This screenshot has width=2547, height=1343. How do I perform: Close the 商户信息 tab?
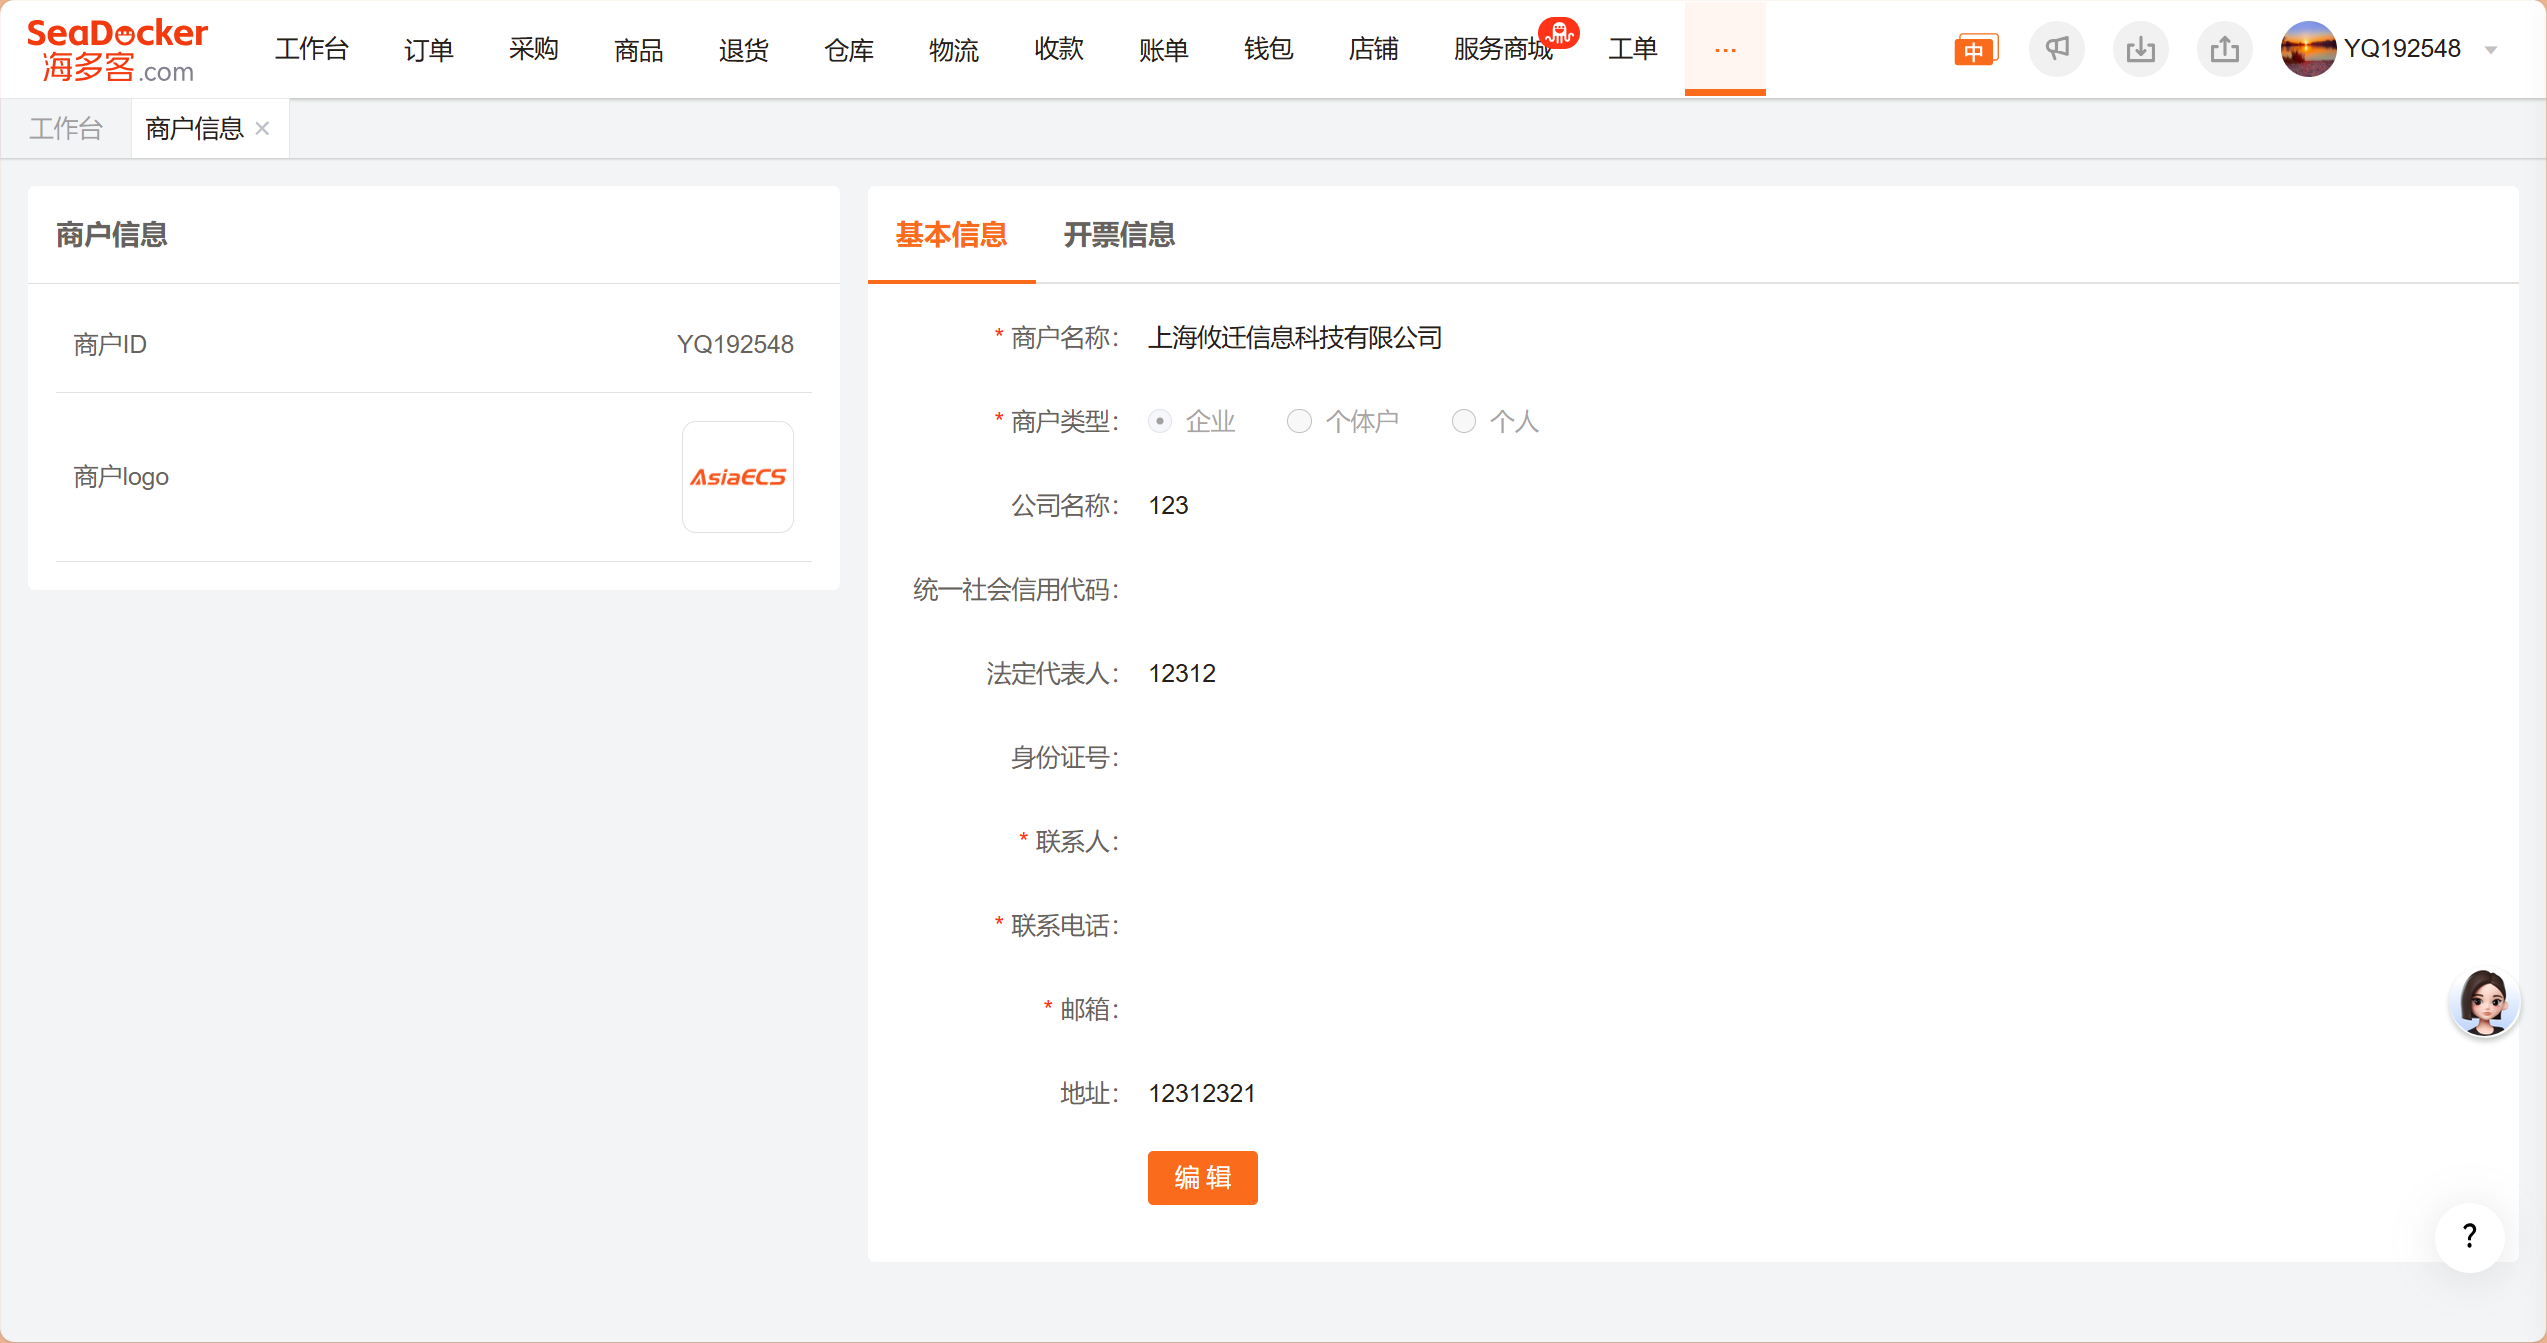(x=263, y=128)
